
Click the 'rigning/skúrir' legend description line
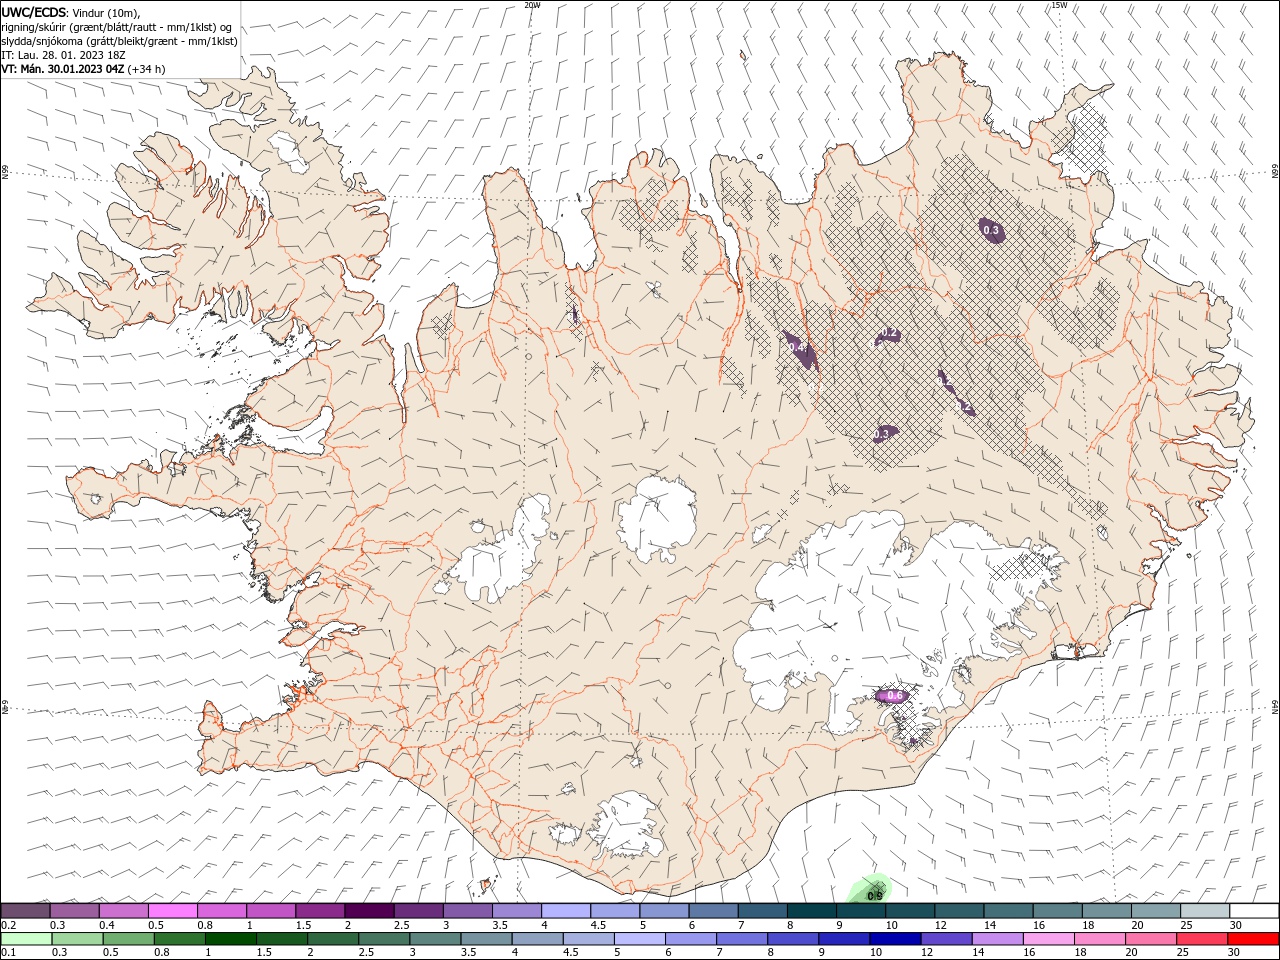(x=116, y=26)
